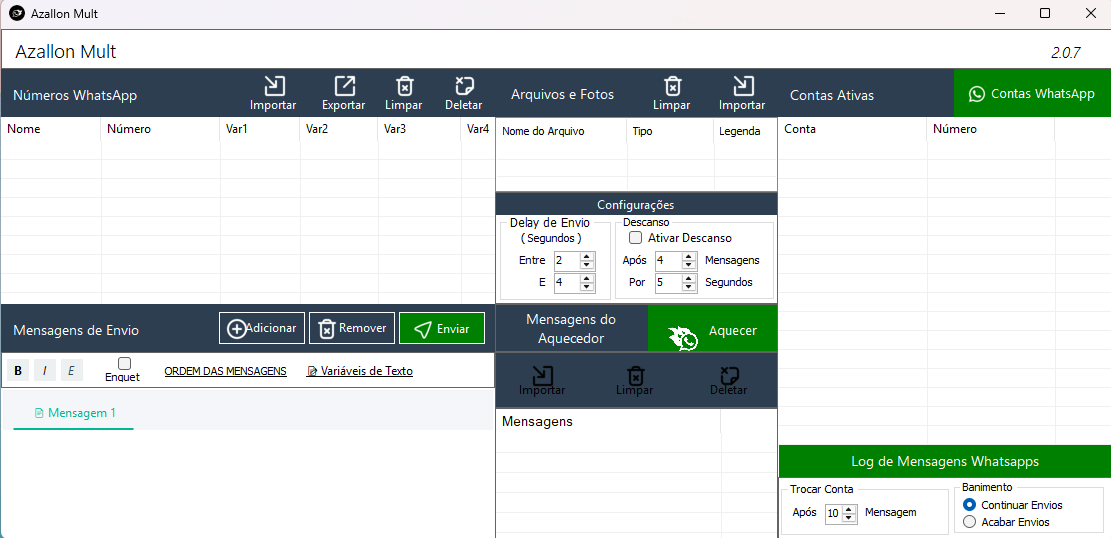Screen dimensions: 1111x538
Task: Increase Trocar Conta message count
Action: pyautogui.click(x=850, y=509)
